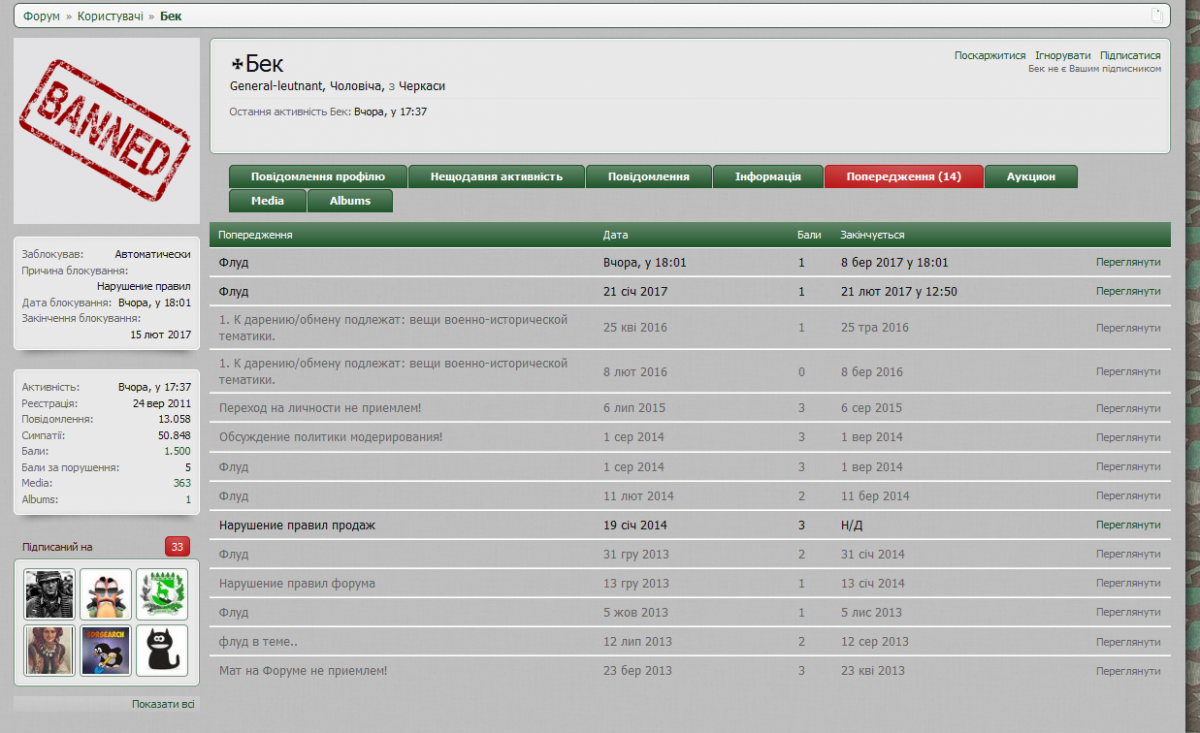The width and height of the screenshot is (1200, 733).
Task: Select the woman portrait avatar
Action: [49, 650]
